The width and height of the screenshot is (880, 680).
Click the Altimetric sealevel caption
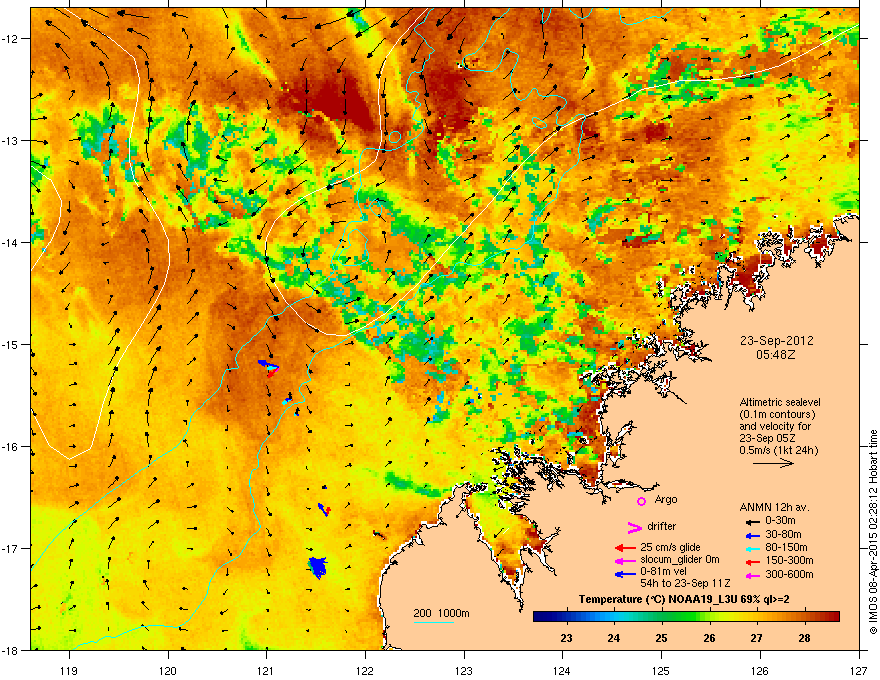click(780, 402)
